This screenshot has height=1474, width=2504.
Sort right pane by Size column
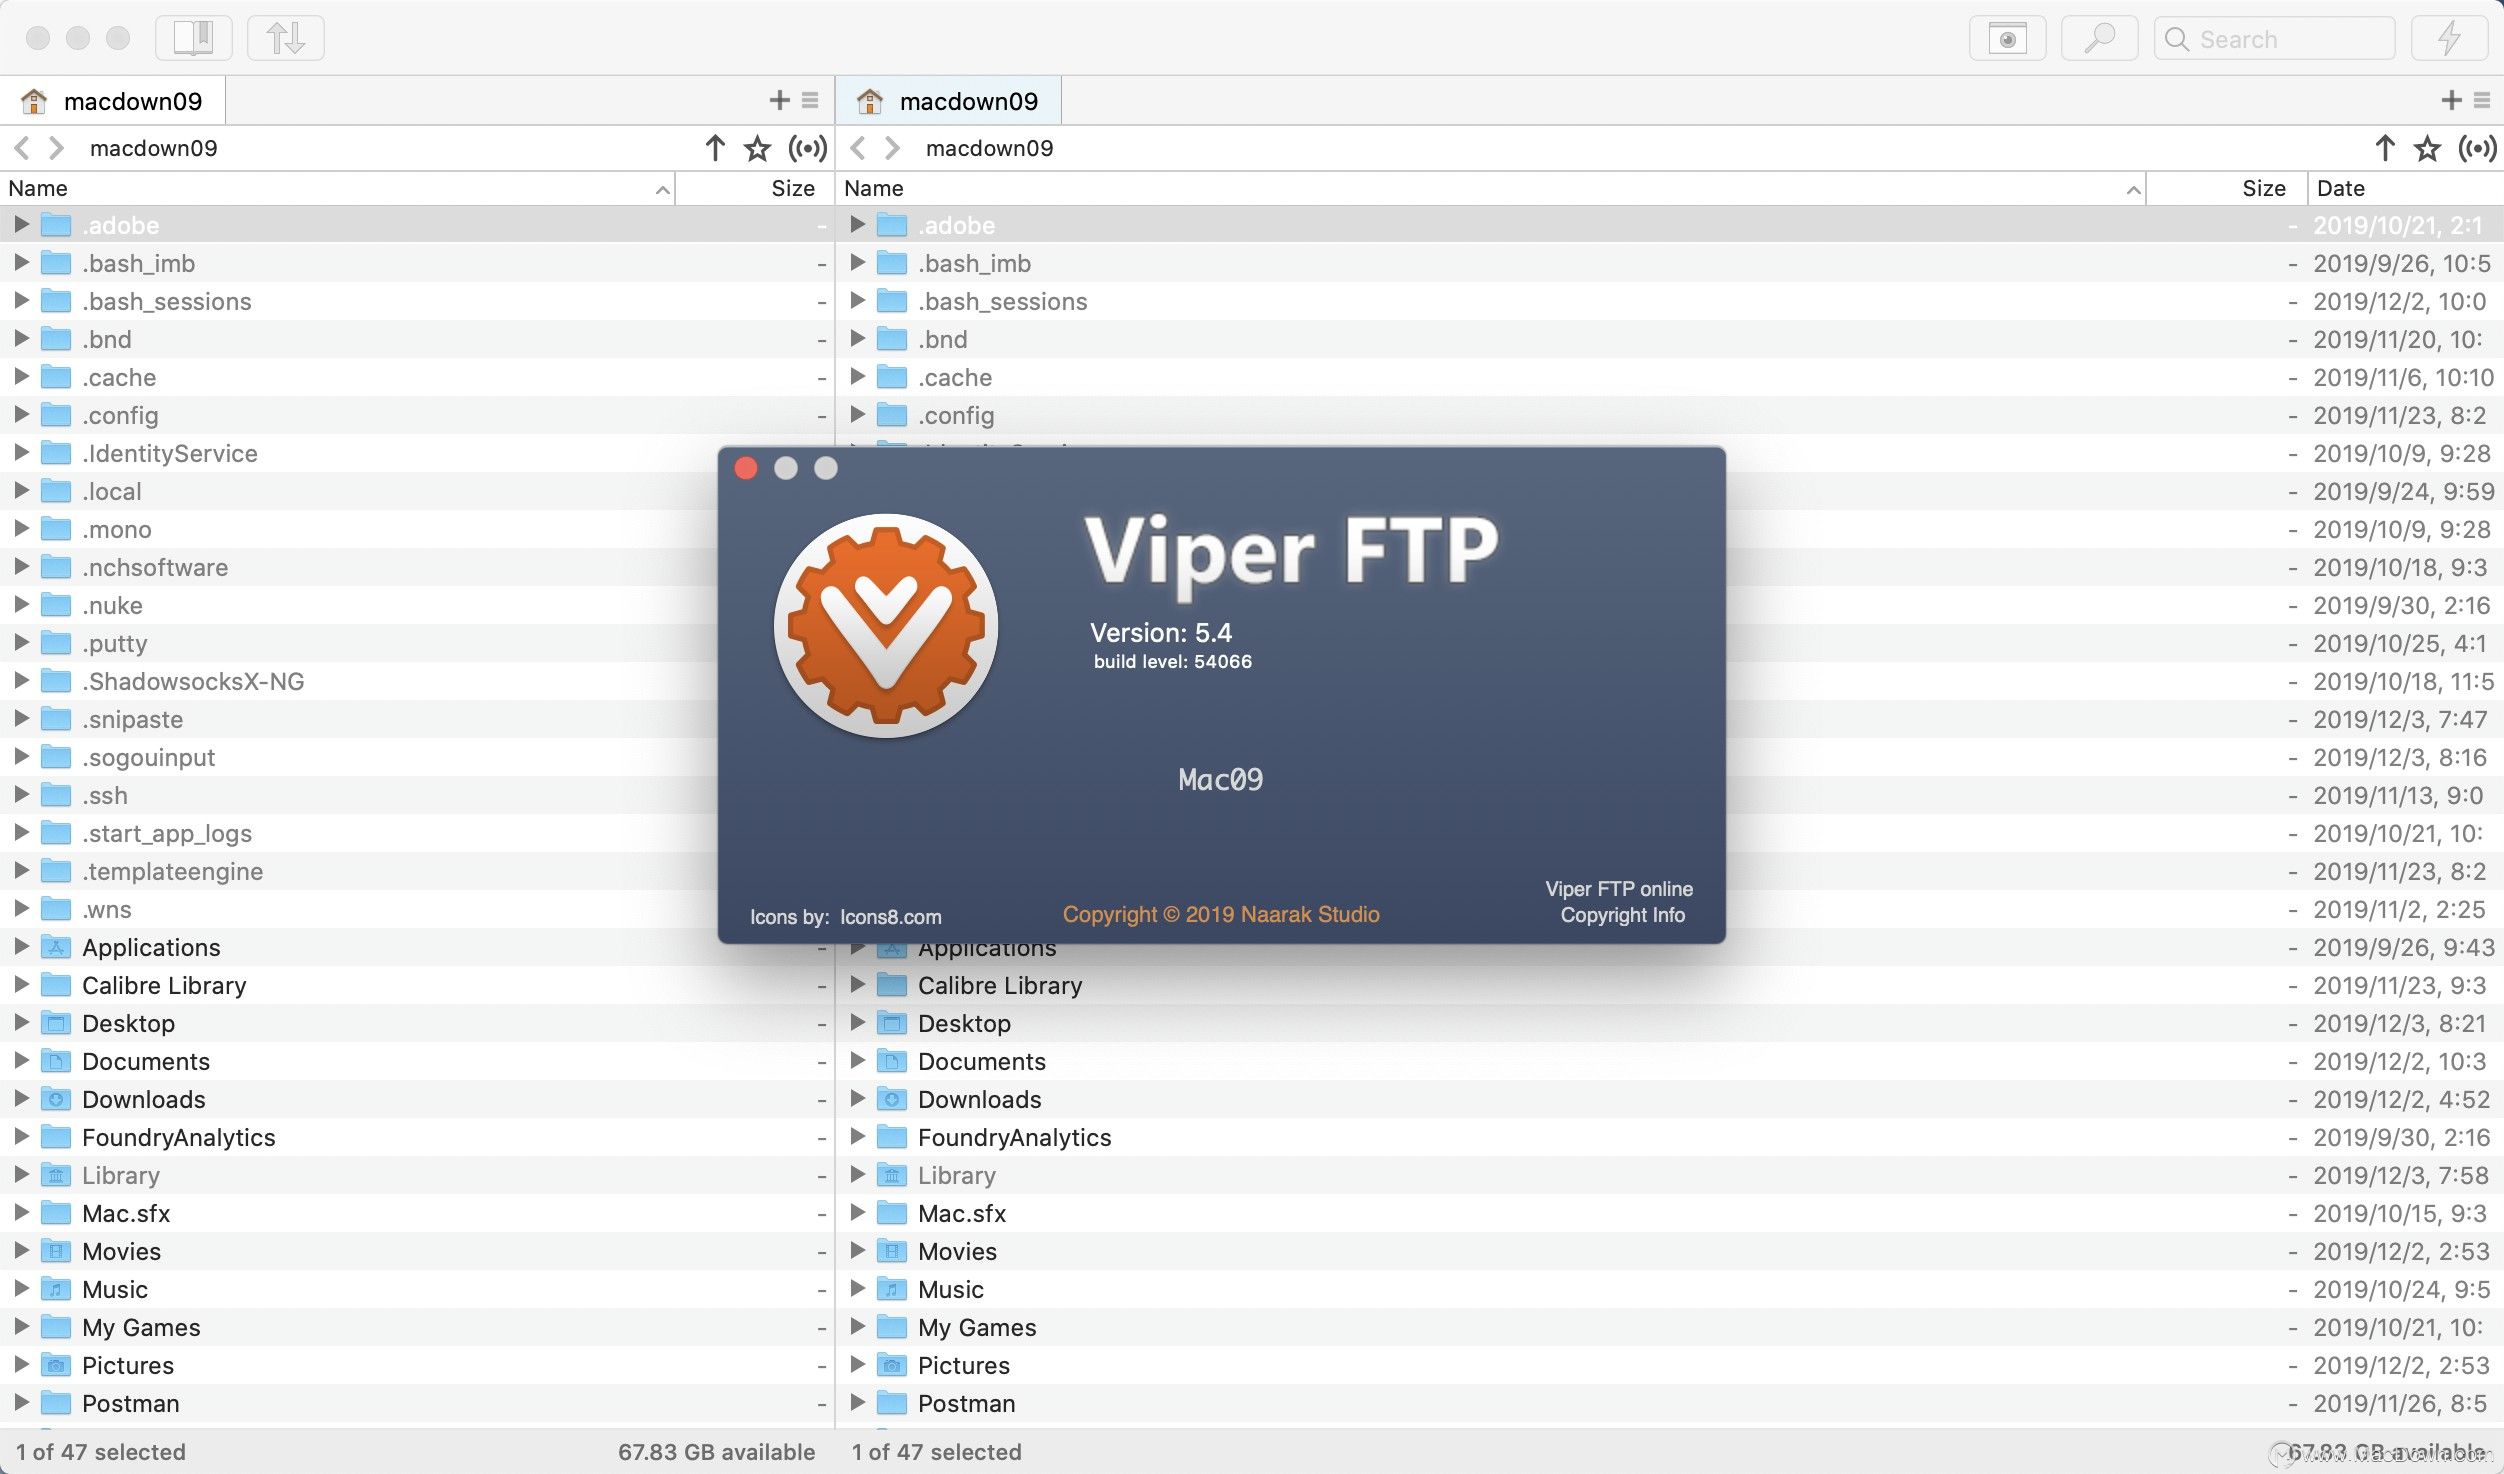click(x=2226, y=188)
